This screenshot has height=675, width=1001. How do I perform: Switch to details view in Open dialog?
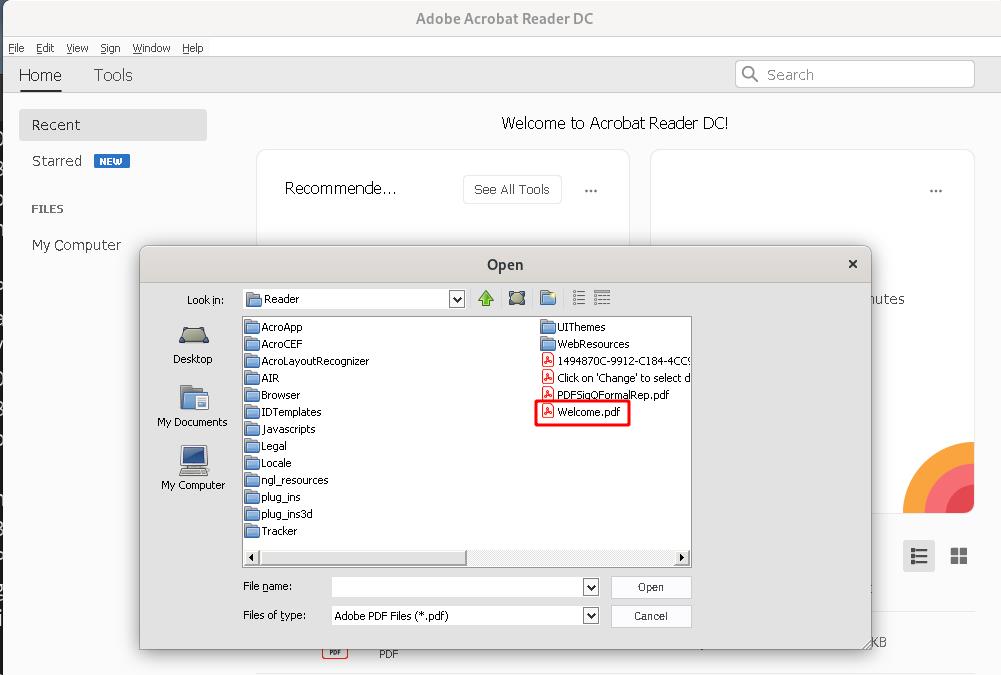coord(602,298)
